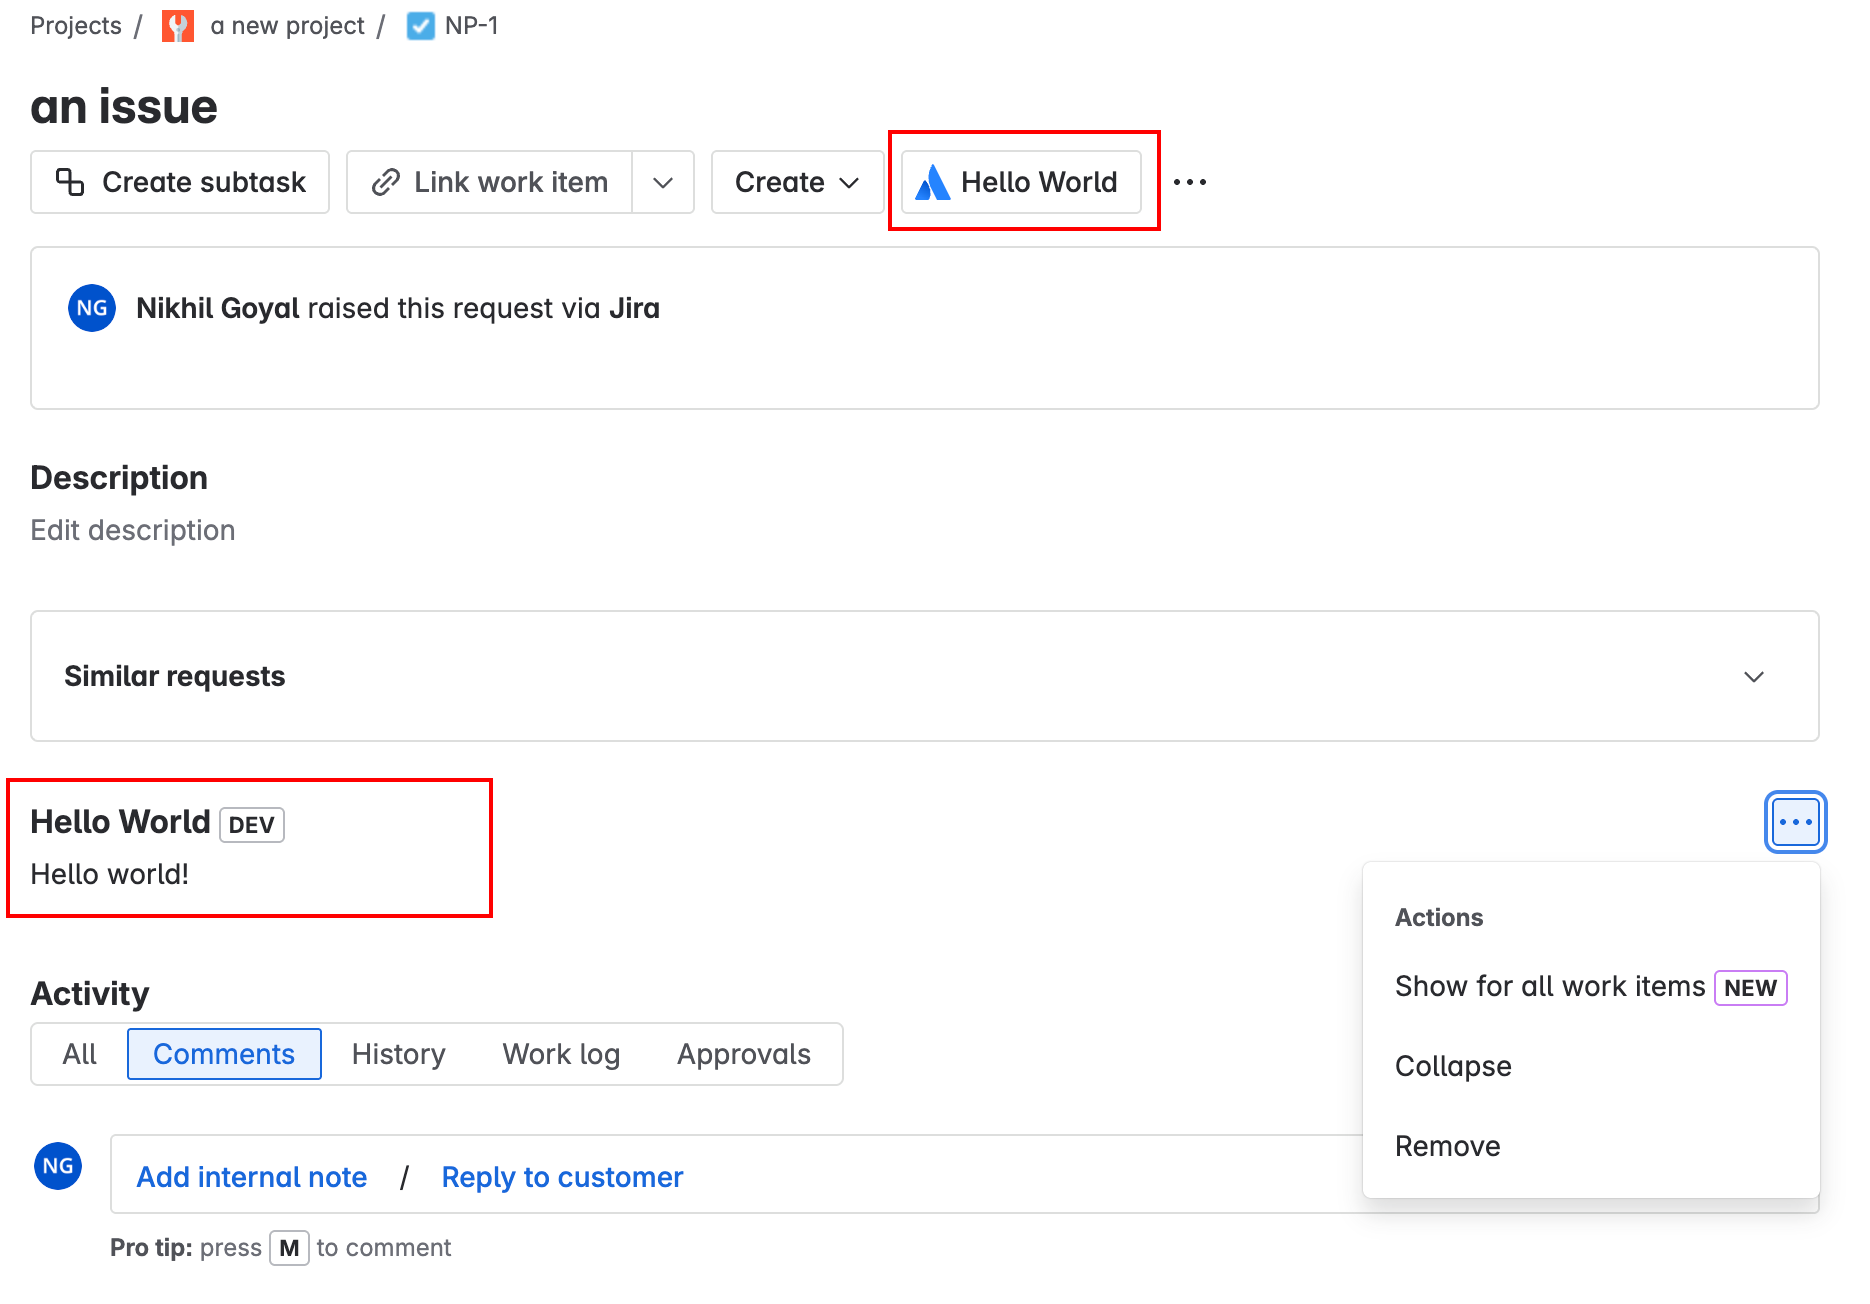Choose Remove from the Actions menu
The image size is (1870, 1304).
point(1447,1146)
